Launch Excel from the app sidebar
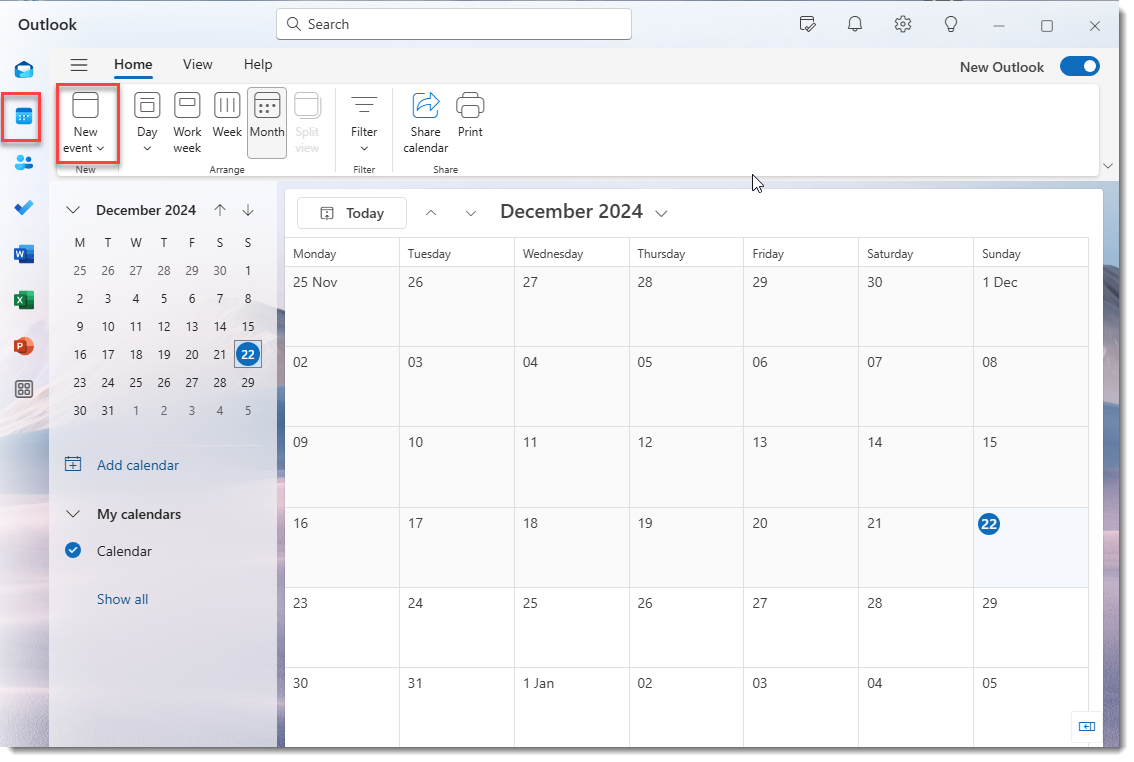Image resolution: width=1134 pixels, height=762 pixels. pyautogui.click(x=23, y=299)
